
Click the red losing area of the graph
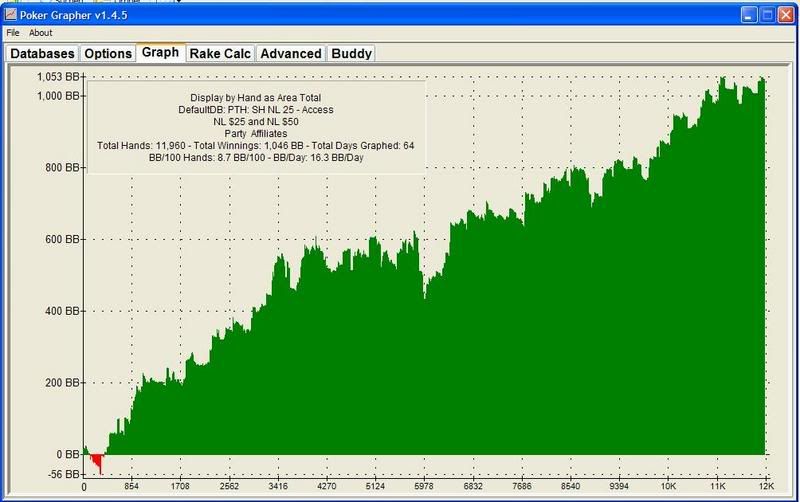point(98,461)
